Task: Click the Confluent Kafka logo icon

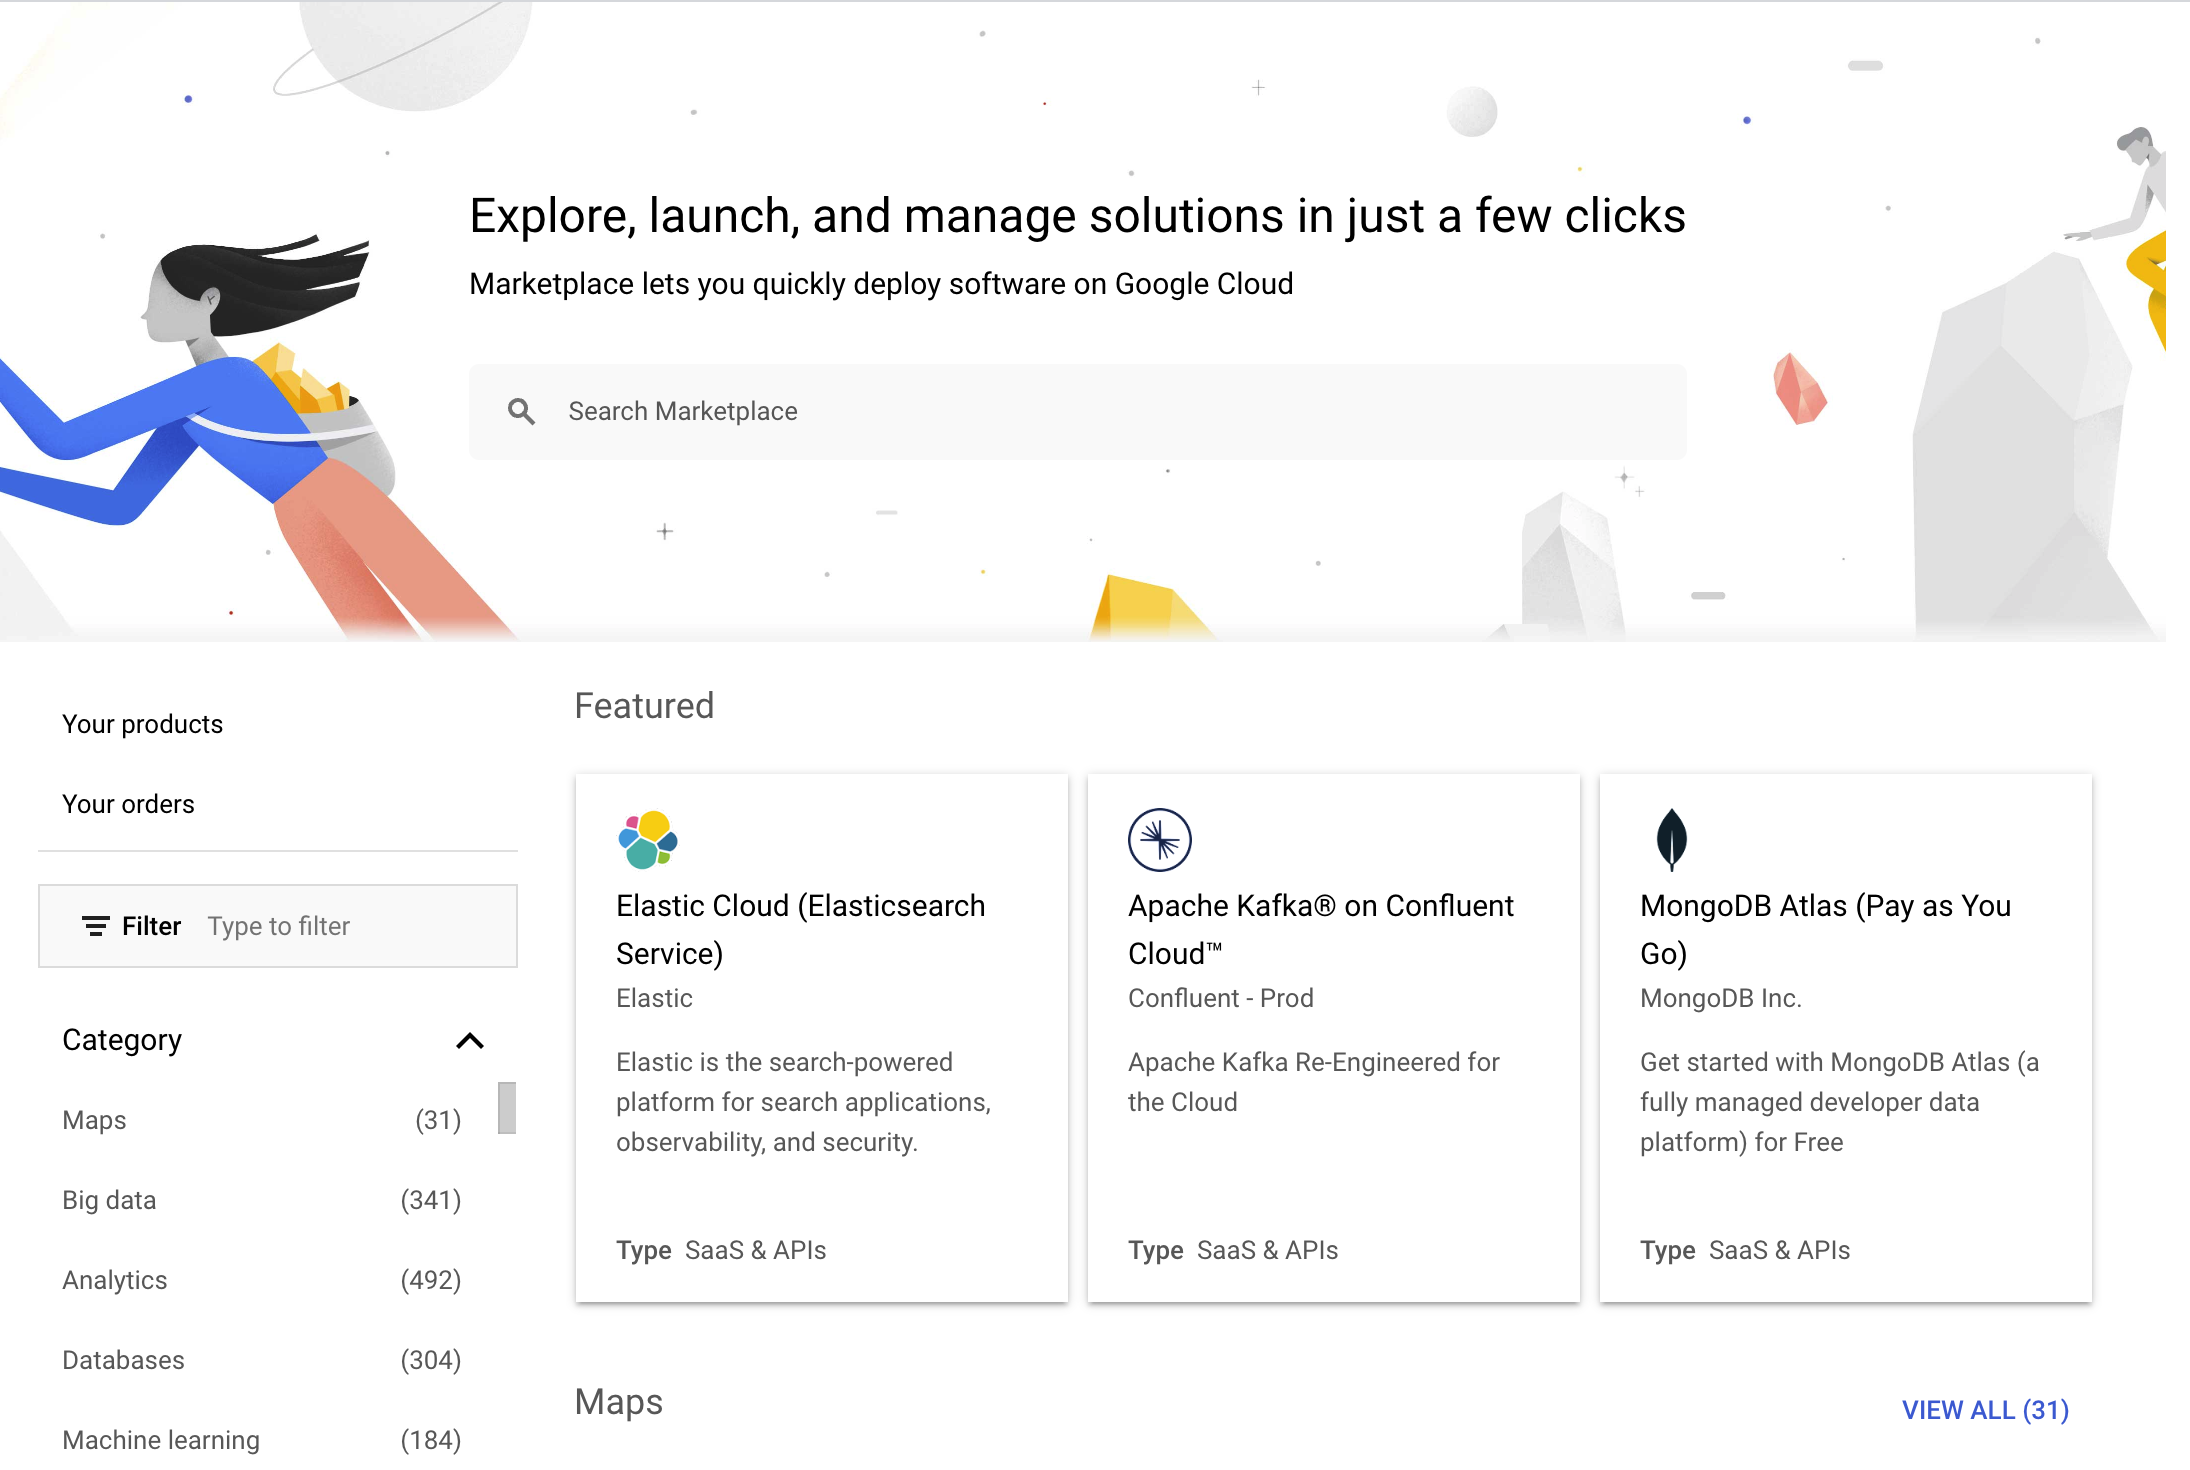Action: pos(1160,840)
